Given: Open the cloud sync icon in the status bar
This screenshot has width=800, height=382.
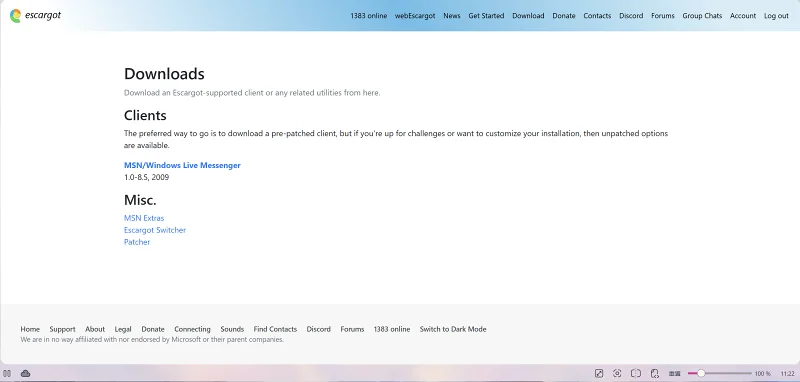Looking at the screenshot, I should click(25, 373).
